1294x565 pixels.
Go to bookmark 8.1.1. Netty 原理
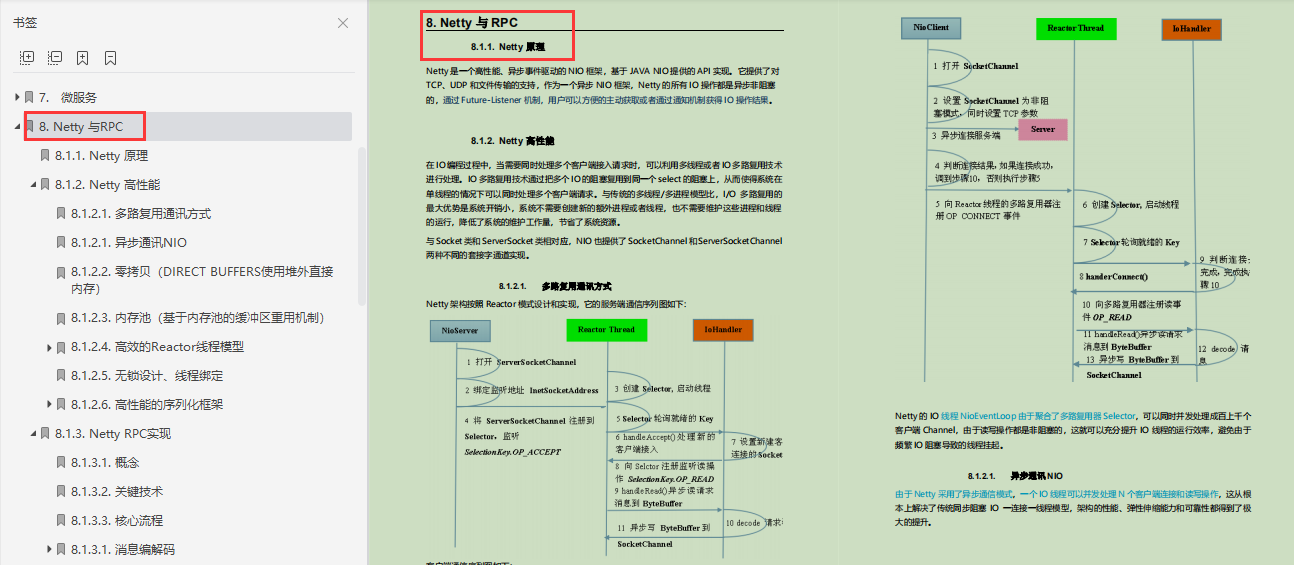pos(102,155)
